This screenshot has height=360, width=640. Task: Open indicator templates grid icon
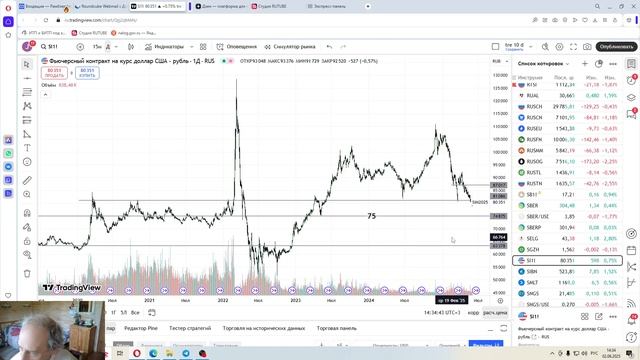click(203, 47)
